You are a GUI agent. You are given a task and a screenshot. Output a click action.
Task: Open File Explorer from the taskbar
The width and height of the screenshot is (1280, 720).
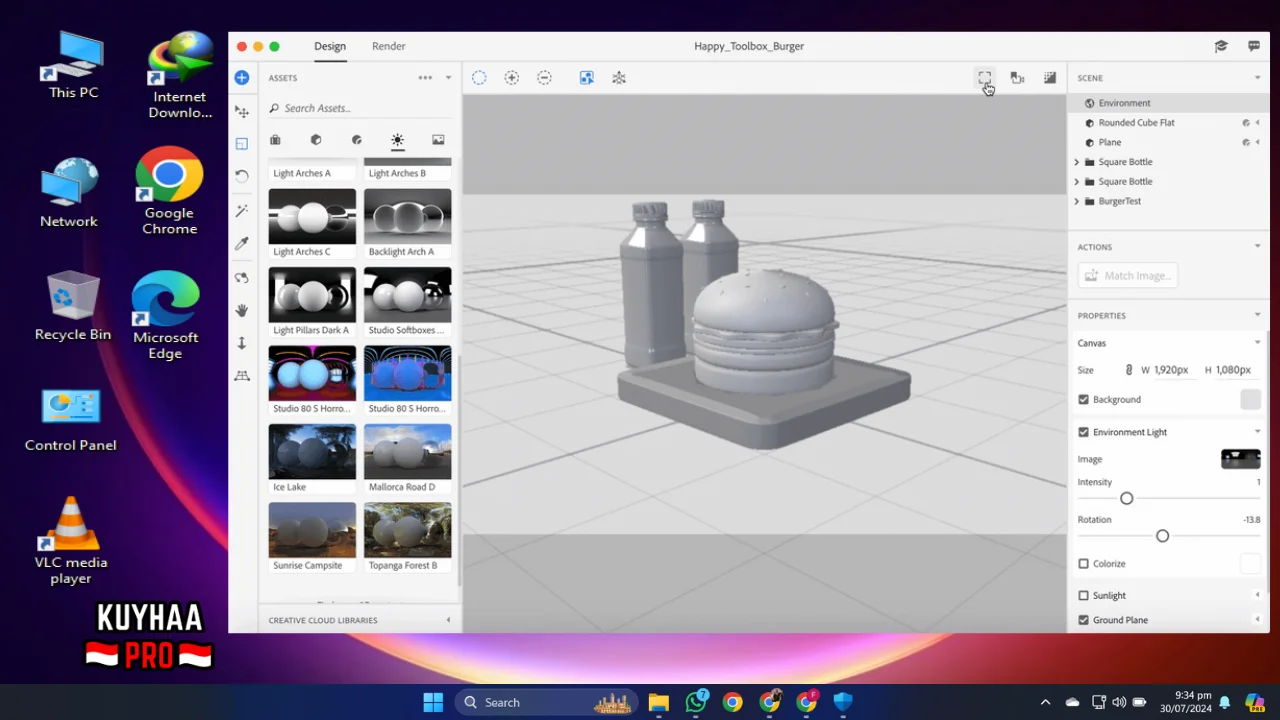tap(658, 702)
